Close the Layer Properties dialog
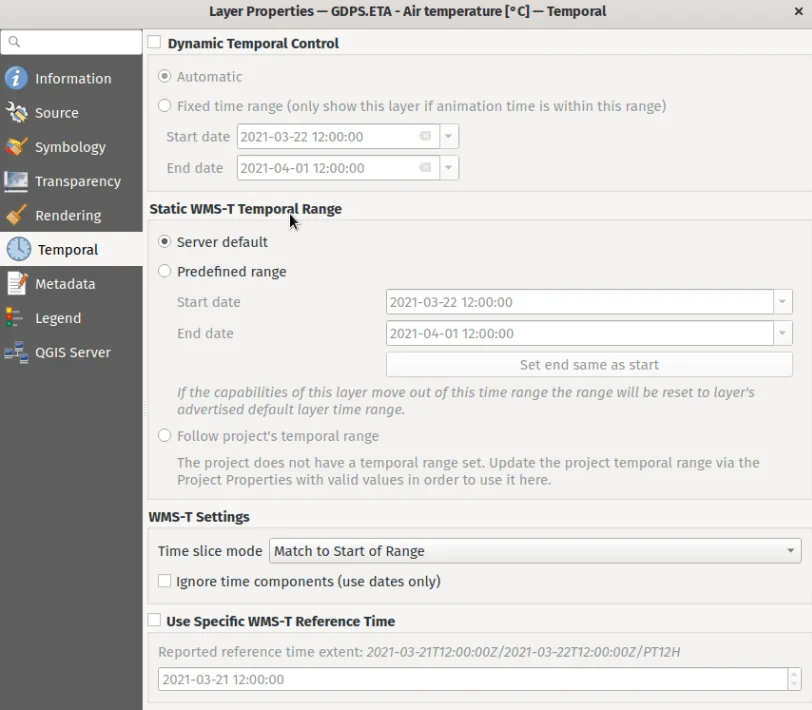Viewport: 812px width, 710px height. pos(798,12)
